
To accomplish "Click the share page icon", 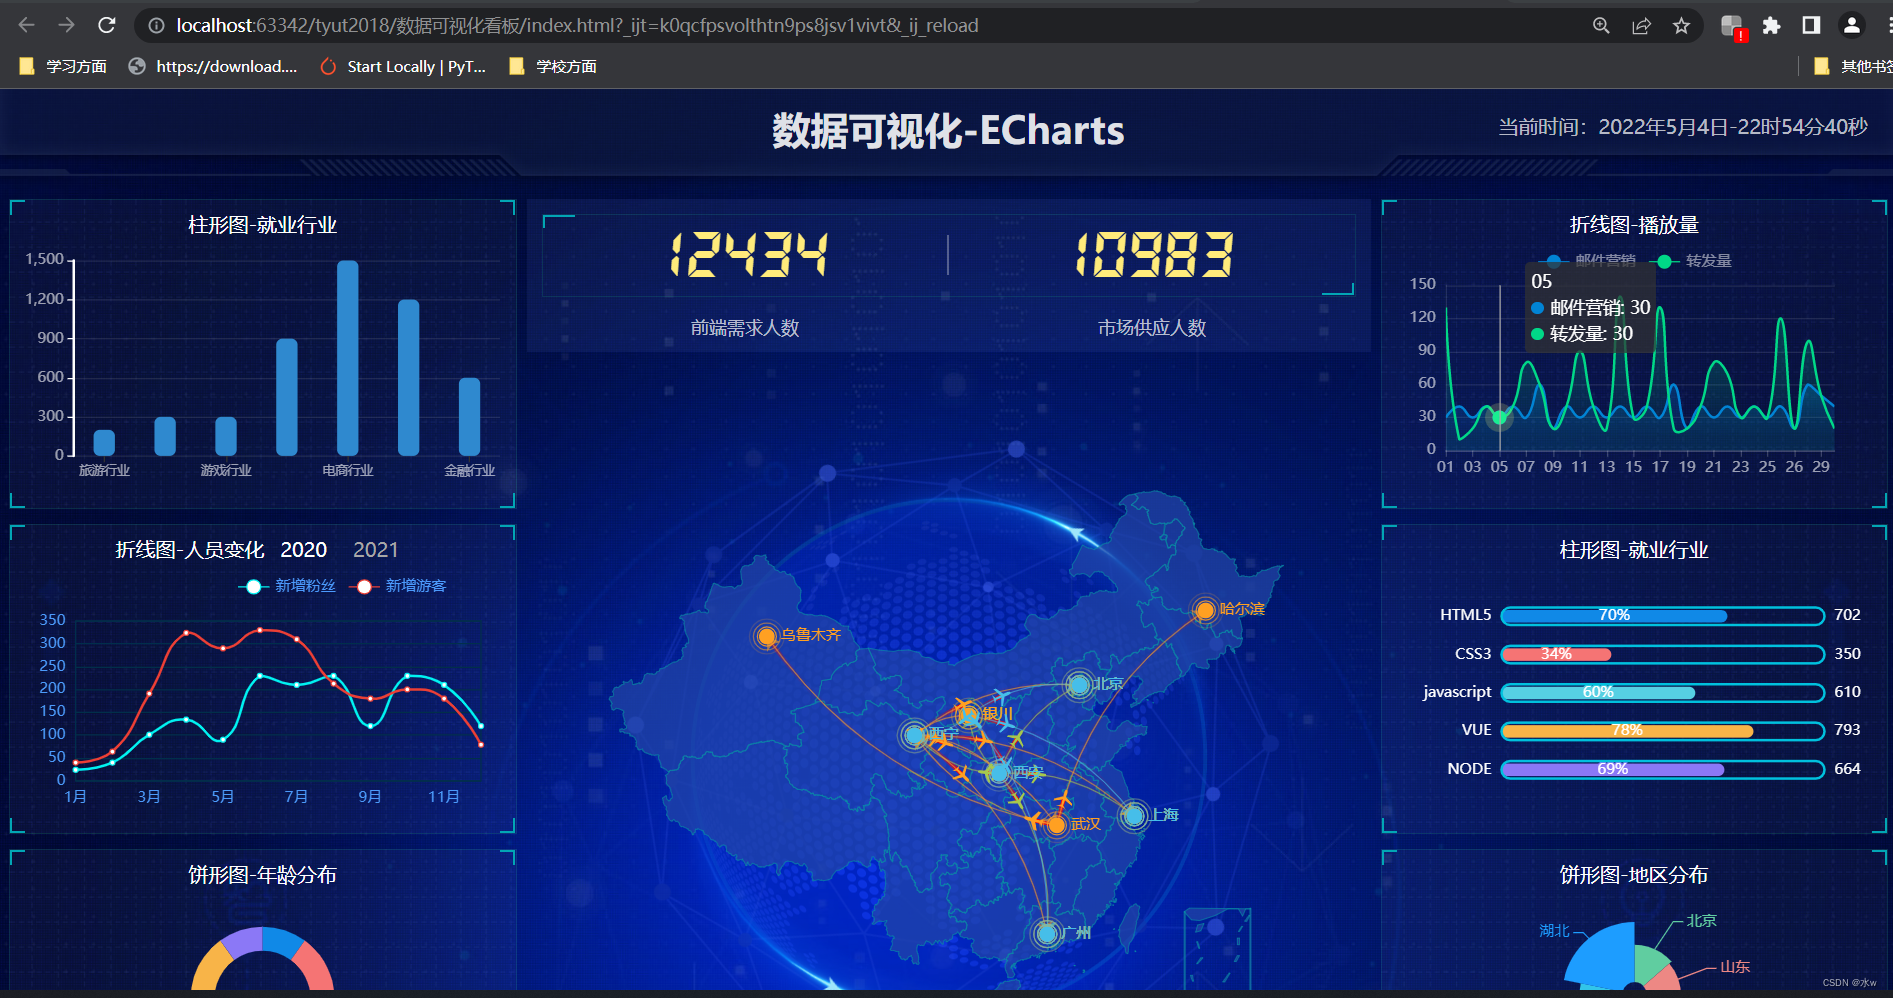I will [1641, 26].
